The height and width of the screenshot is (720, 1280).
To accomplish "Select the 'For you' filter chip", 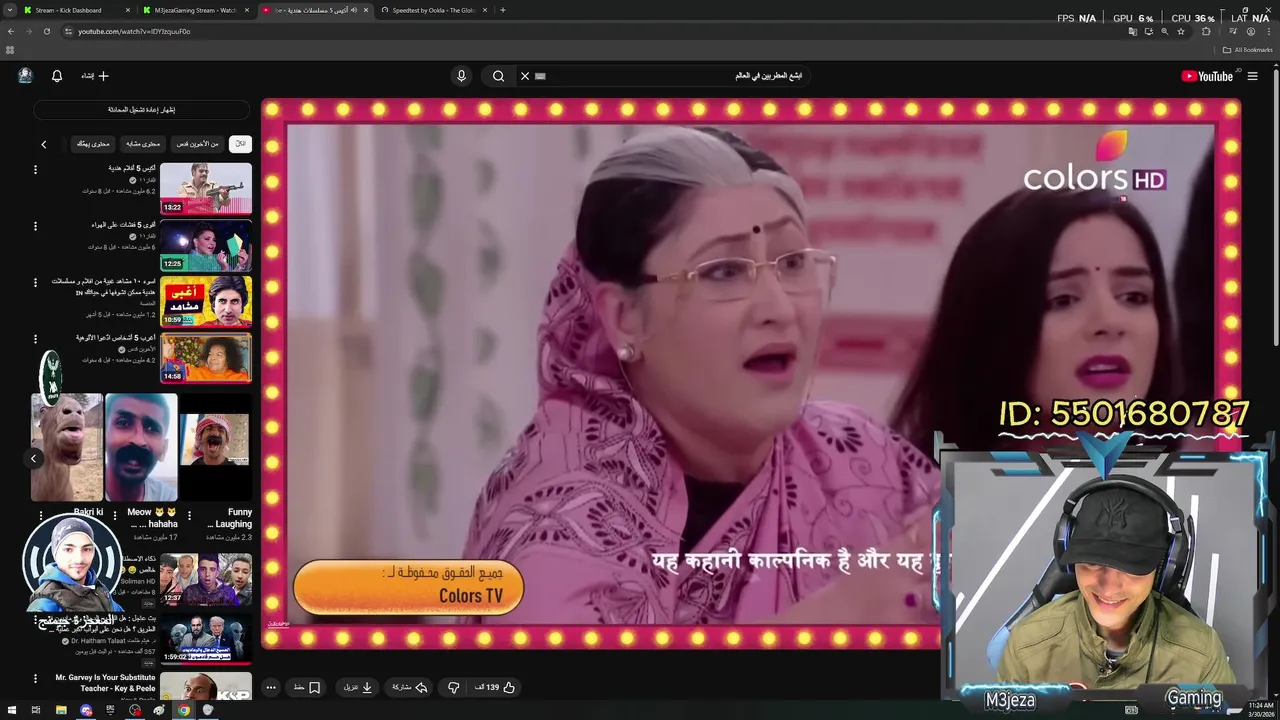I will click(x=93, y=144).
